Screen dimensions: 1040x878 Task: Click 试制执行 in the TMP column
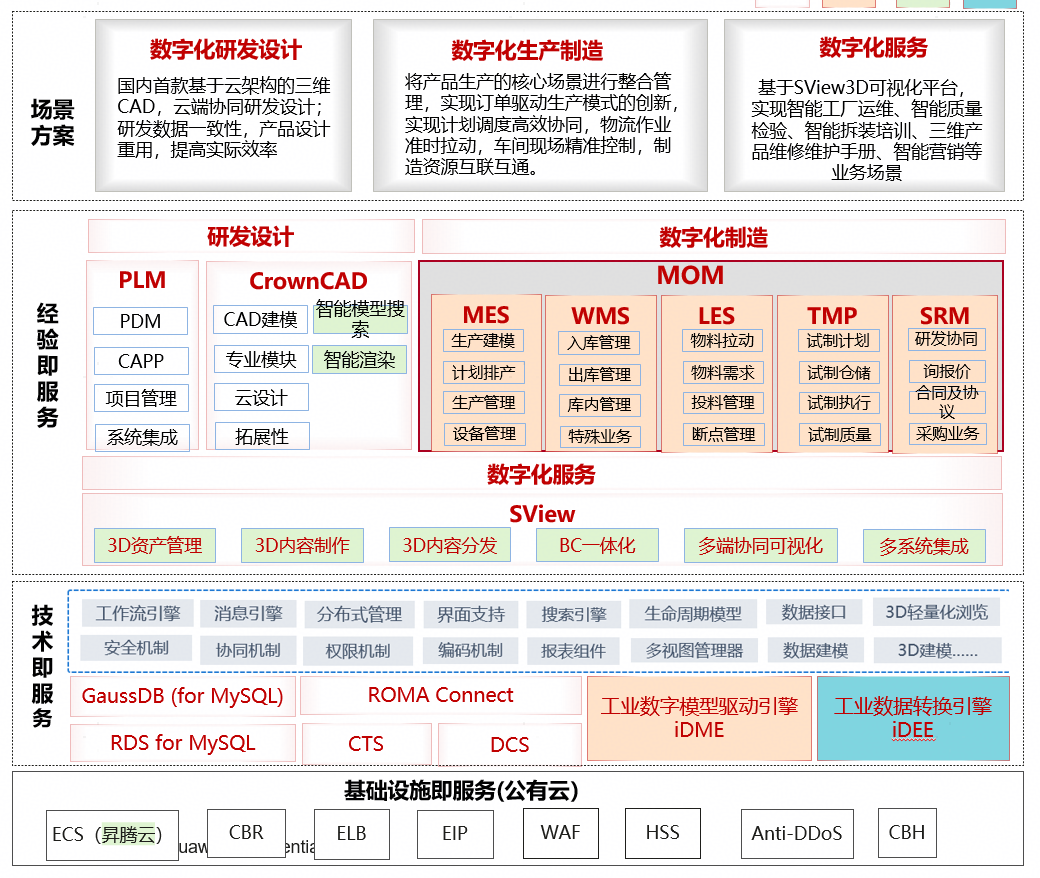pos(838,403)
